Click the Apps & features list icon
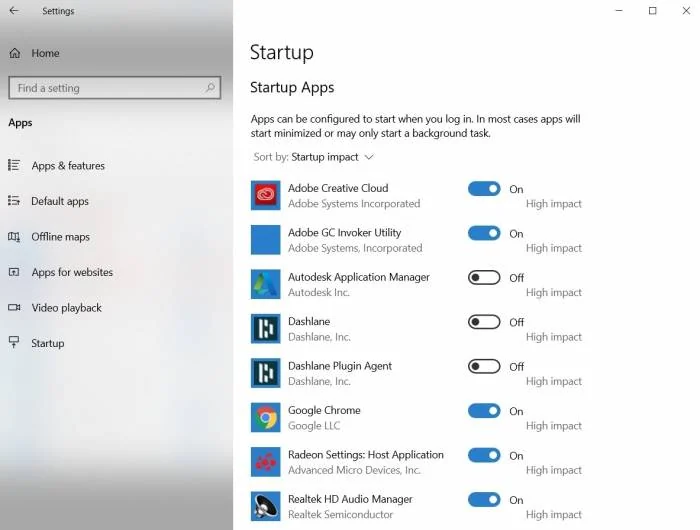The width and height of the screenshot is (700, 530). coord(14,165)
